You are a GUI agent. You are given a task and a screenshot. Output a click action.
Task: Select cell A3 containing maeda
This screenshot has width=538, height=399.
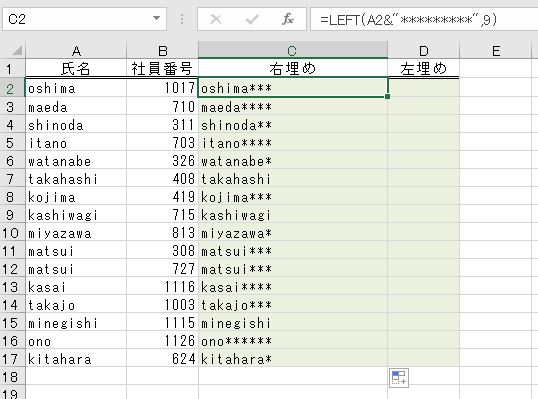[x=76, y=107]
